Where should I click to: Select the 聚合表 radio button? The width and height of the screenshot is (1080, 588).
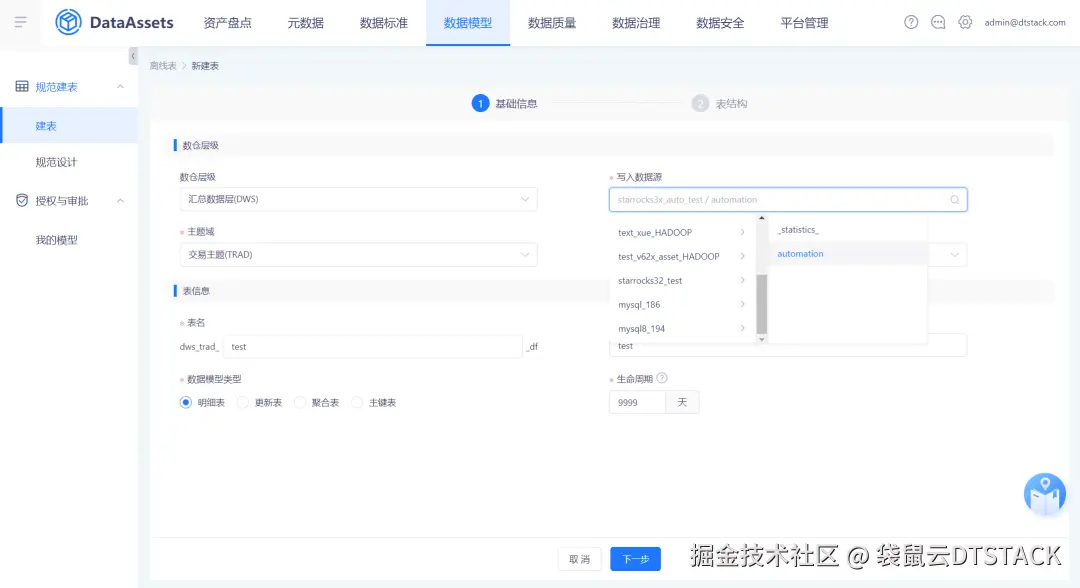tap(300, 402)
